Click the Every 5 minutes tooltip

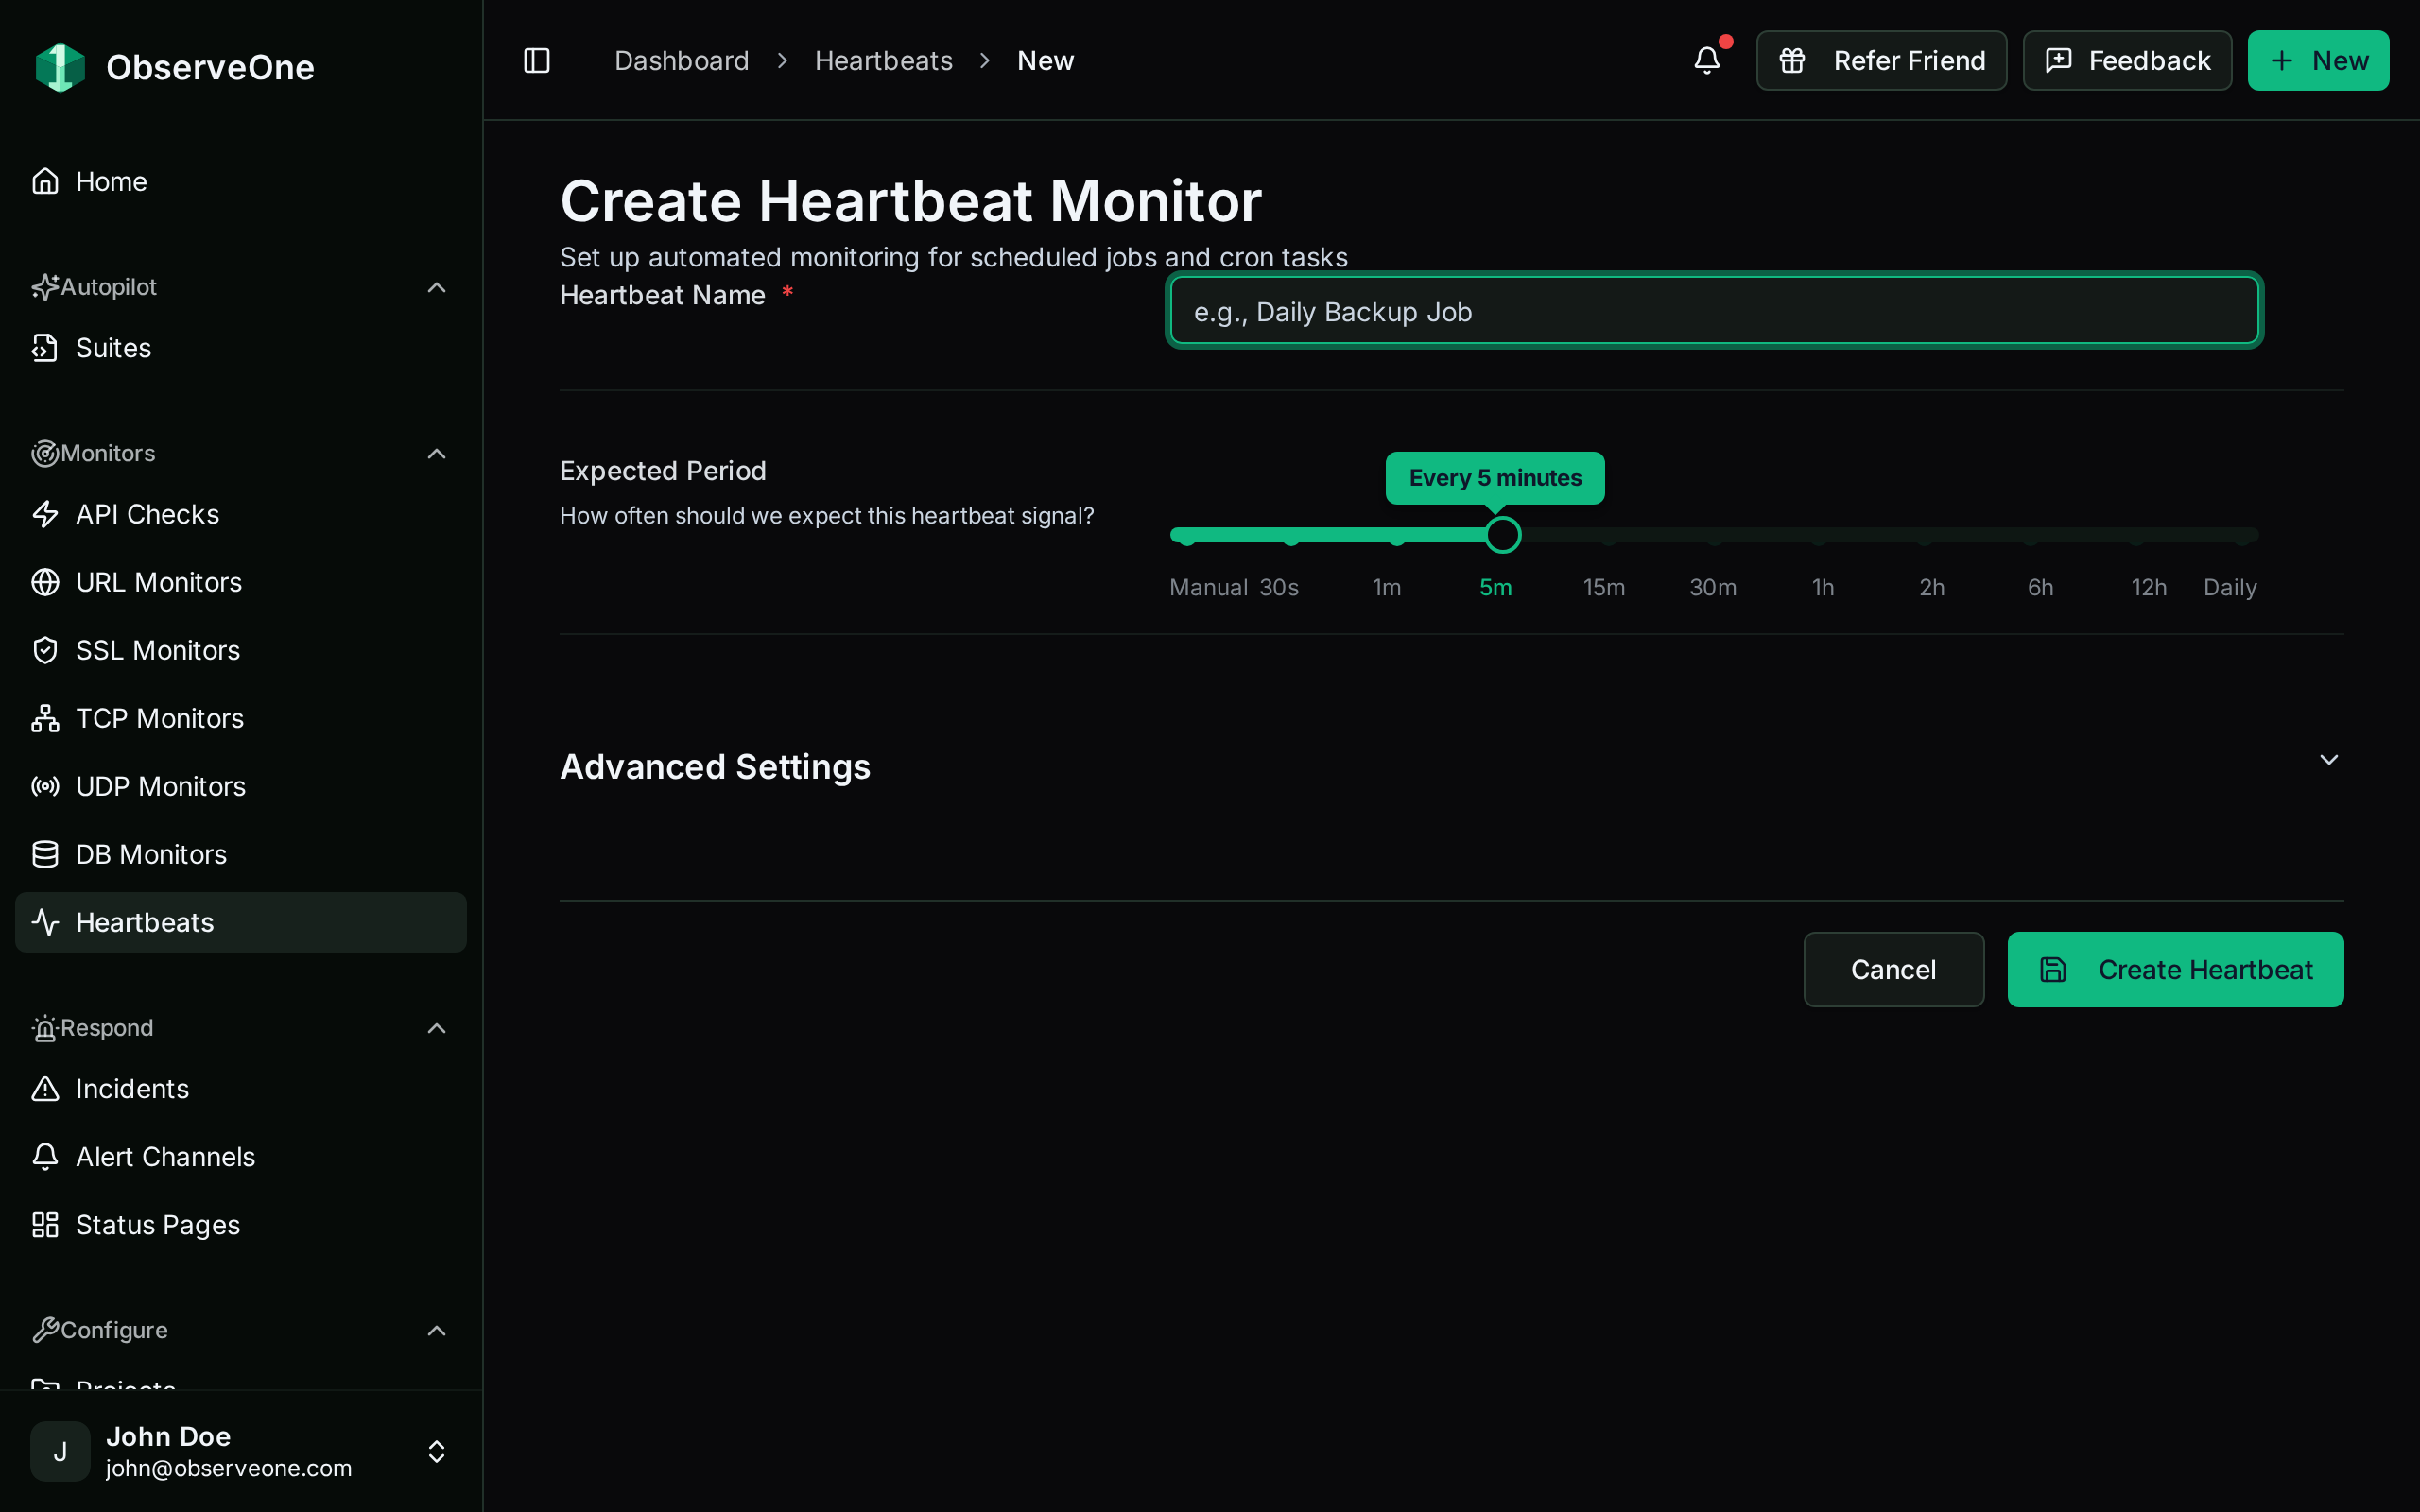click(x=1495, y=478)
